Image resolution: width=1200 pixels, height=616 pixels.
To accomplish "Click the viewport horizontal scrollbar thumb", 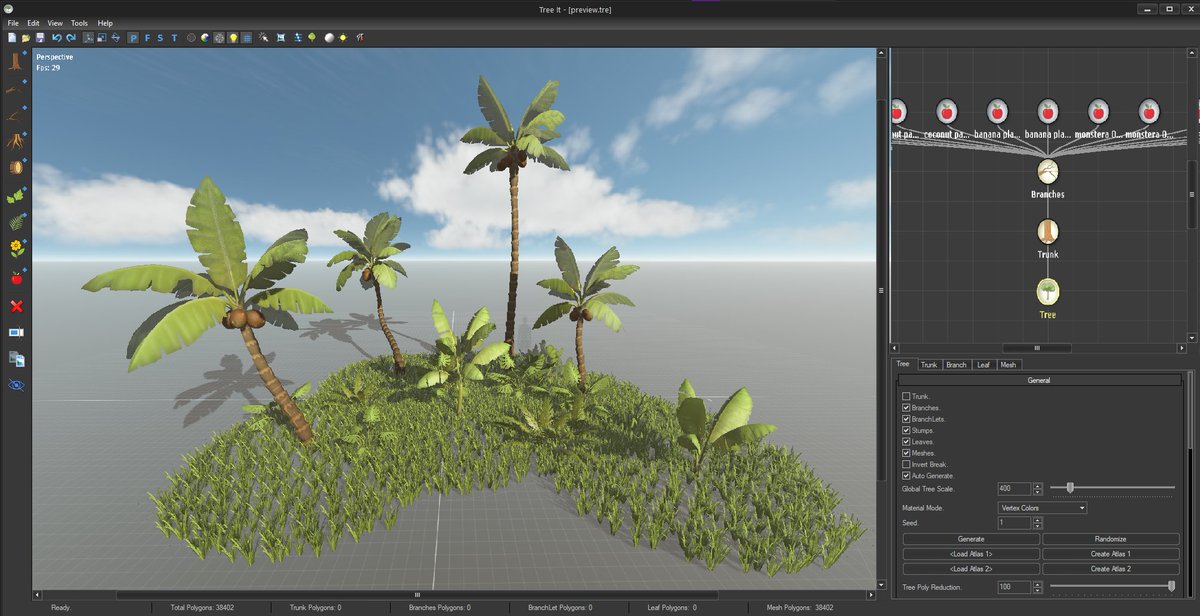I will click(x=417, y=594).
